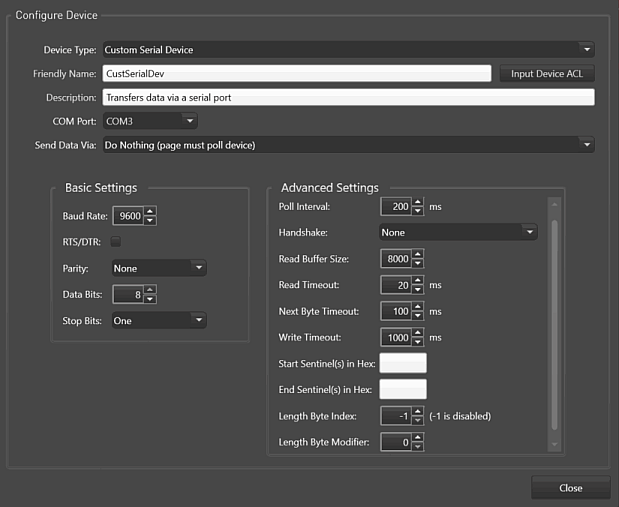Viewport: 619px width, 507px height.
Task: Open the Handshake dropdown
Action: (458, 232)
